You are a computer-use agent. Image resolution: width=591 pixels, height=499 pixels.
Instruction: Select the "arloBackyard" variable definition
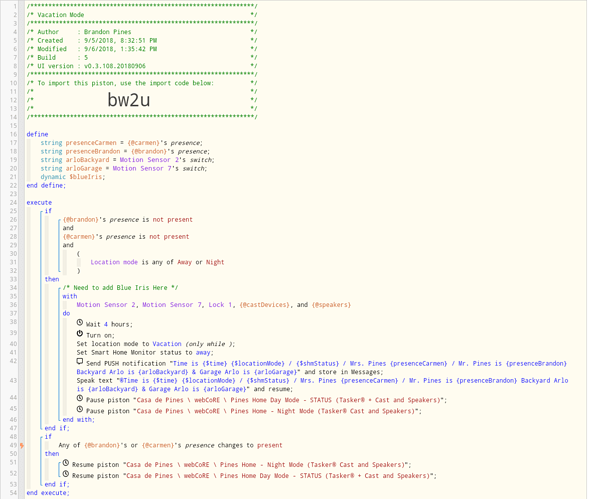coord(127,160)
